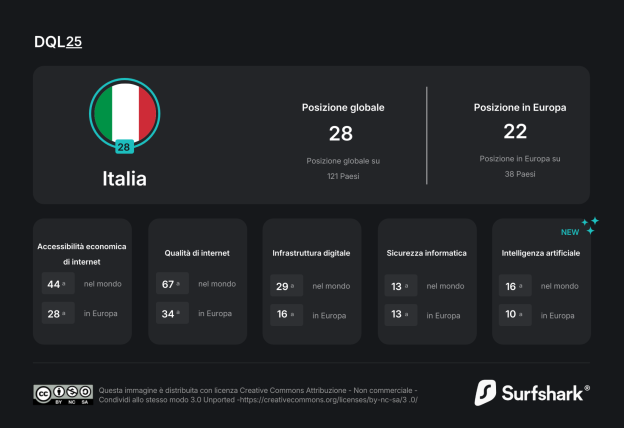Image resolution: width=624 pixels, height=428 pixels.
Task: Click the Infrastruttura digitale card title
Action: (311, 253)
